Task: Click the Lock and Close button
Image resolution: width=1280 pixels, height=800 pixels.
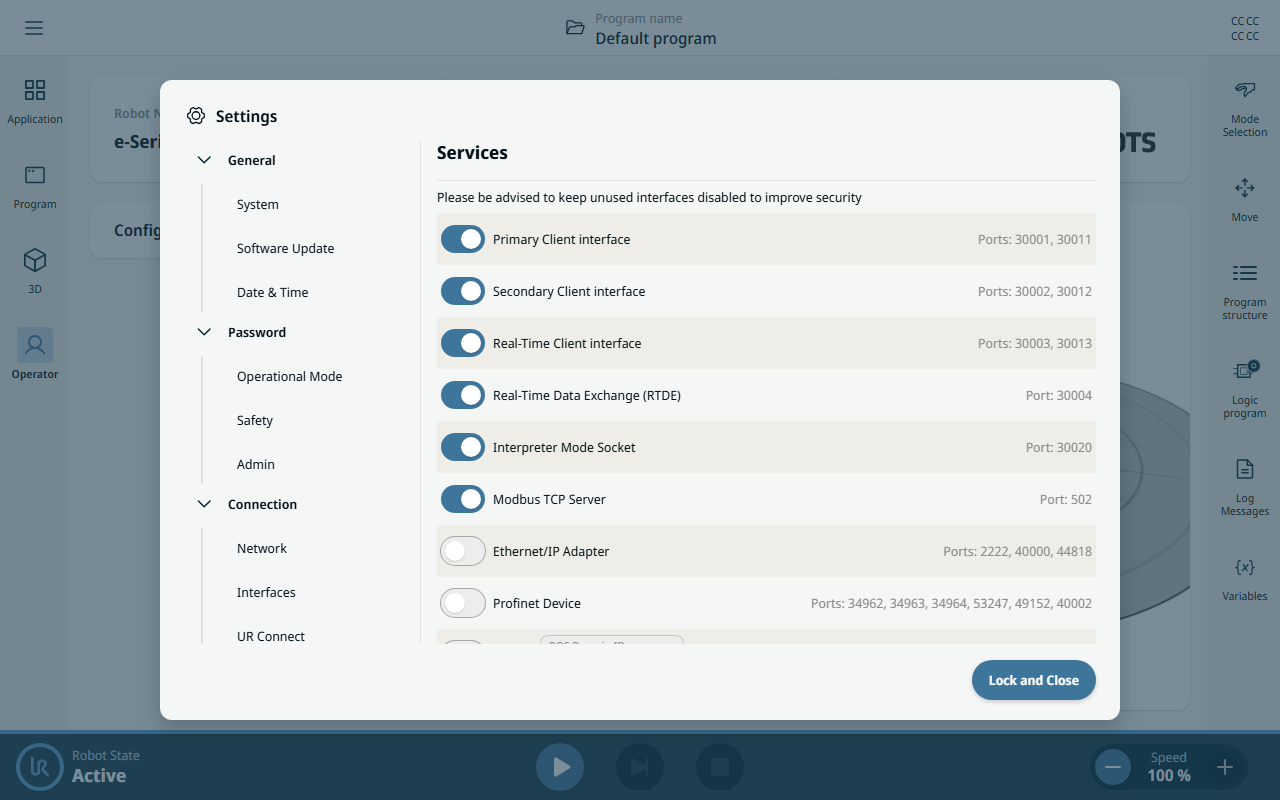Action: click(x=1034, y=680)
